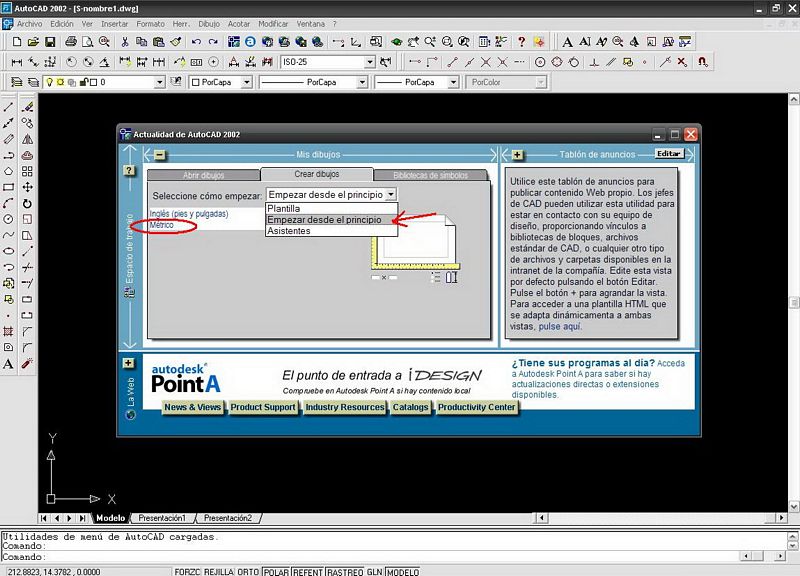Open the layer list dropdown showing layer 0
Viewport: 800px width, 576px height.
coord(160,82)
